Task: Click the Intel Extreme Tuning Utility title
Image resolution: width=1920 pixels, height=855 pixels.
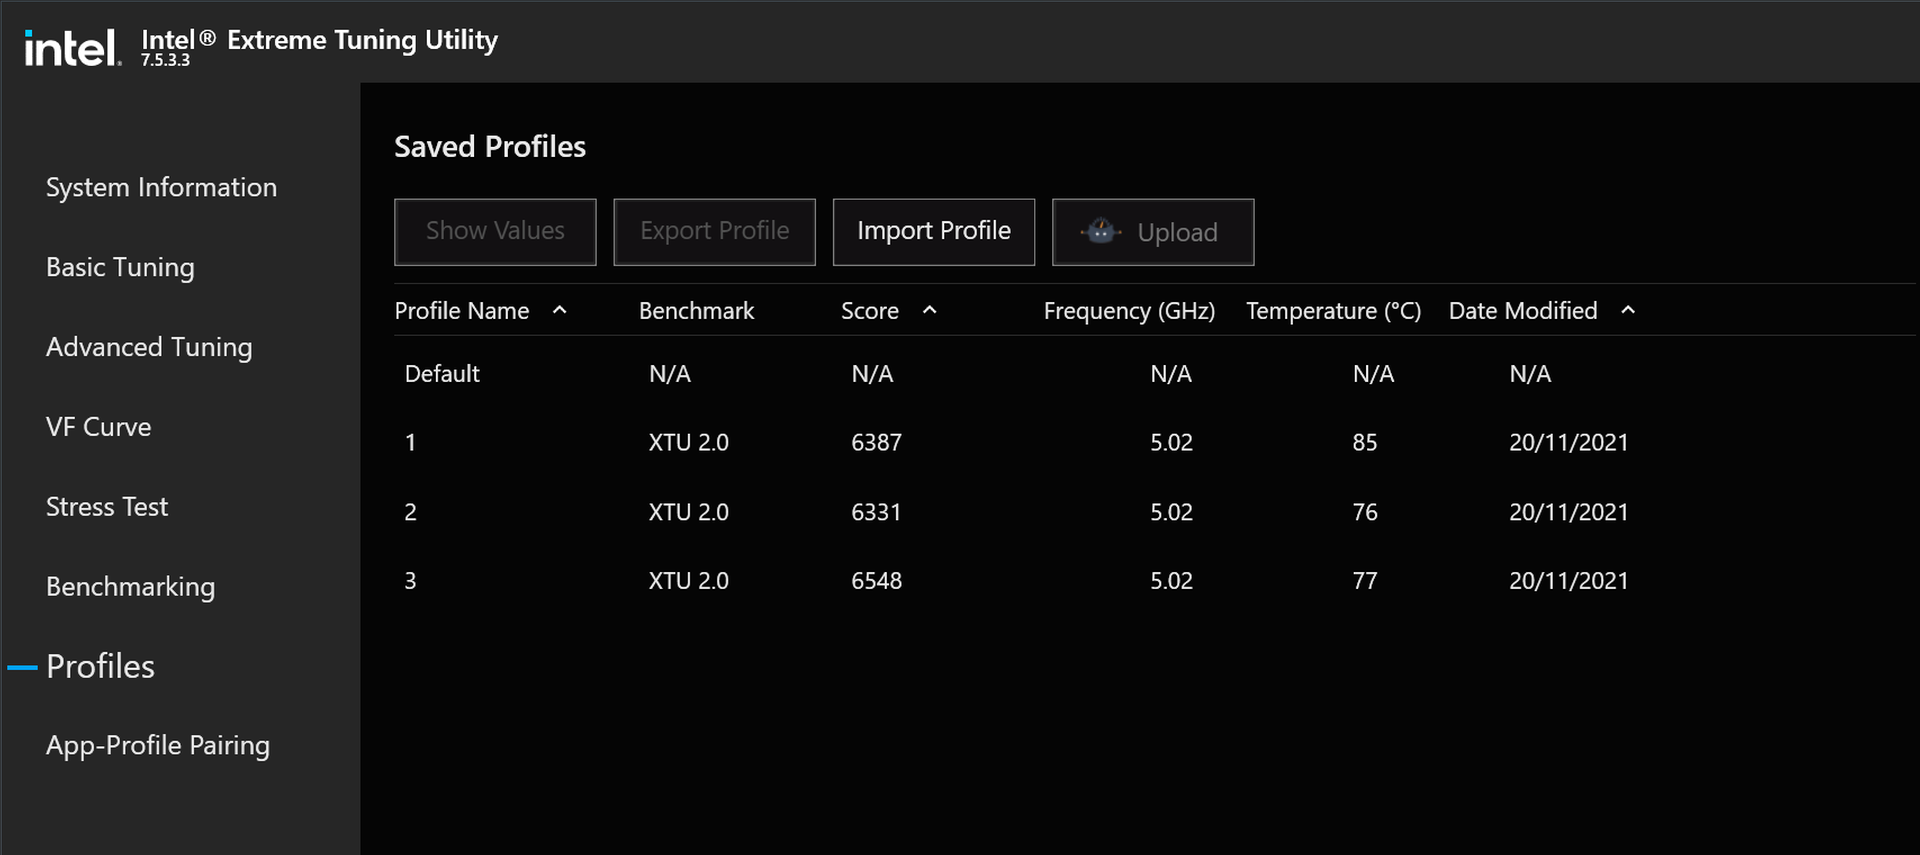Action: coord(319,40)
